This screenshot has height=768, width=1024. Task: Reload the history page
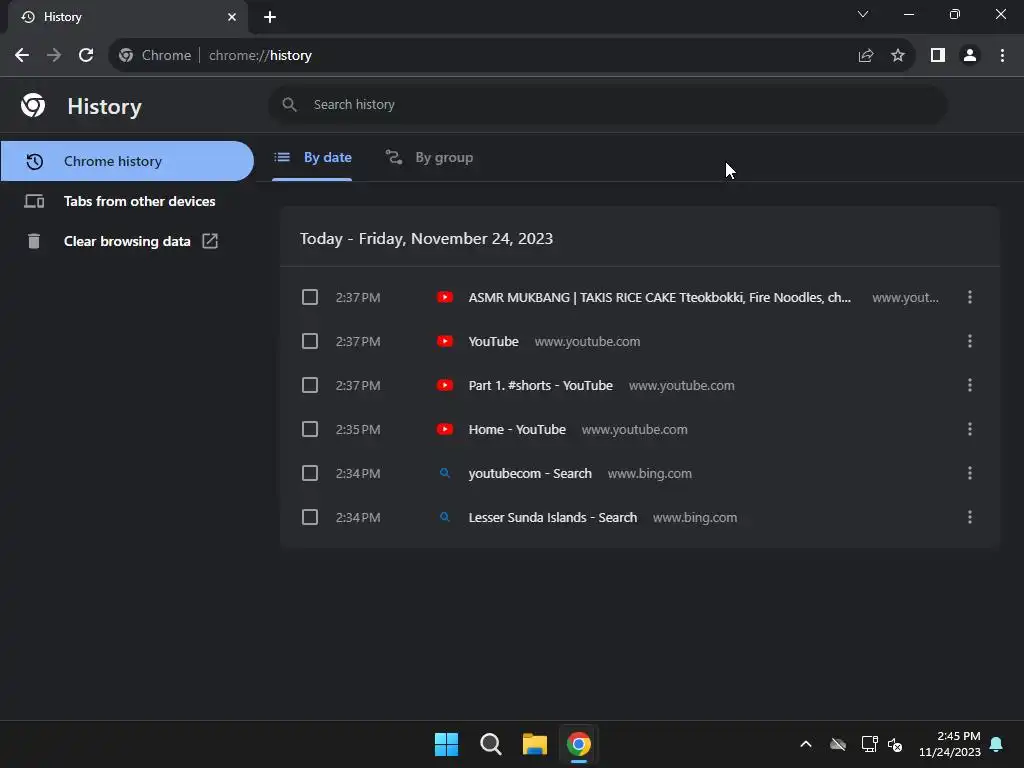[x=86, y=56]
